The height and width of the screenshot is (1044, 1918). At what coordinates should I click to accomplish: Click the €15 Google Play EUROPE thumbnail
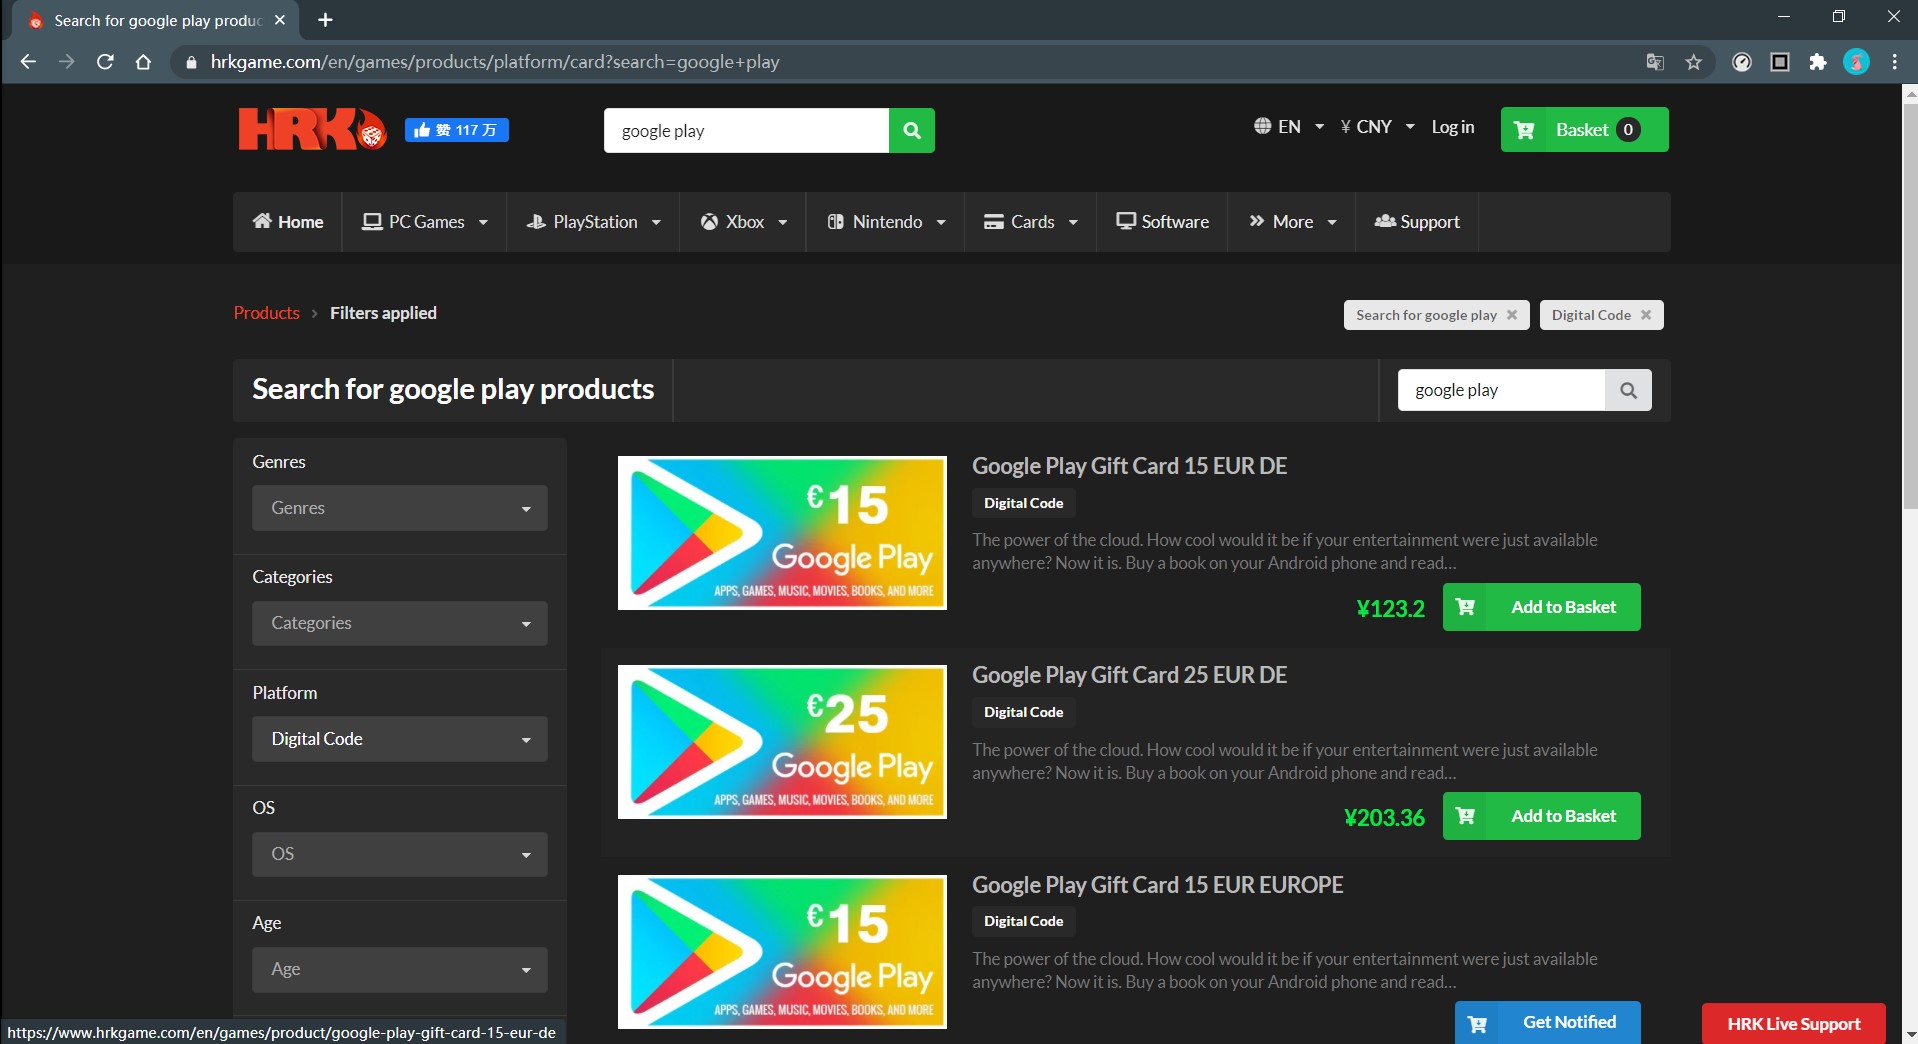click(x=782, y=952)
